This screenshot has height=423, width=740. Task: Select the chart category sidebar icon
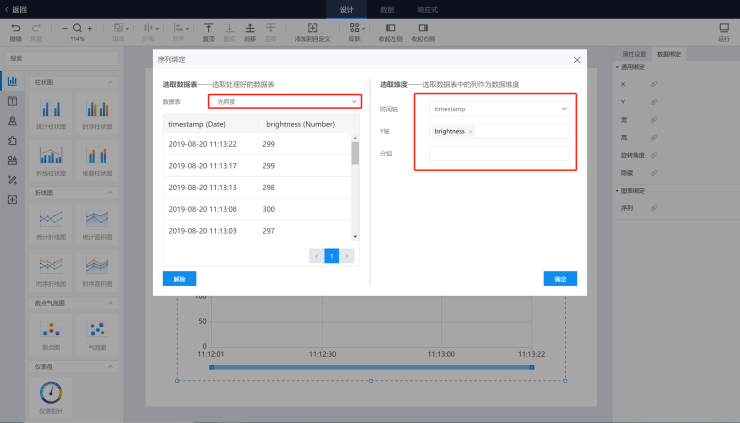(12, 81)
